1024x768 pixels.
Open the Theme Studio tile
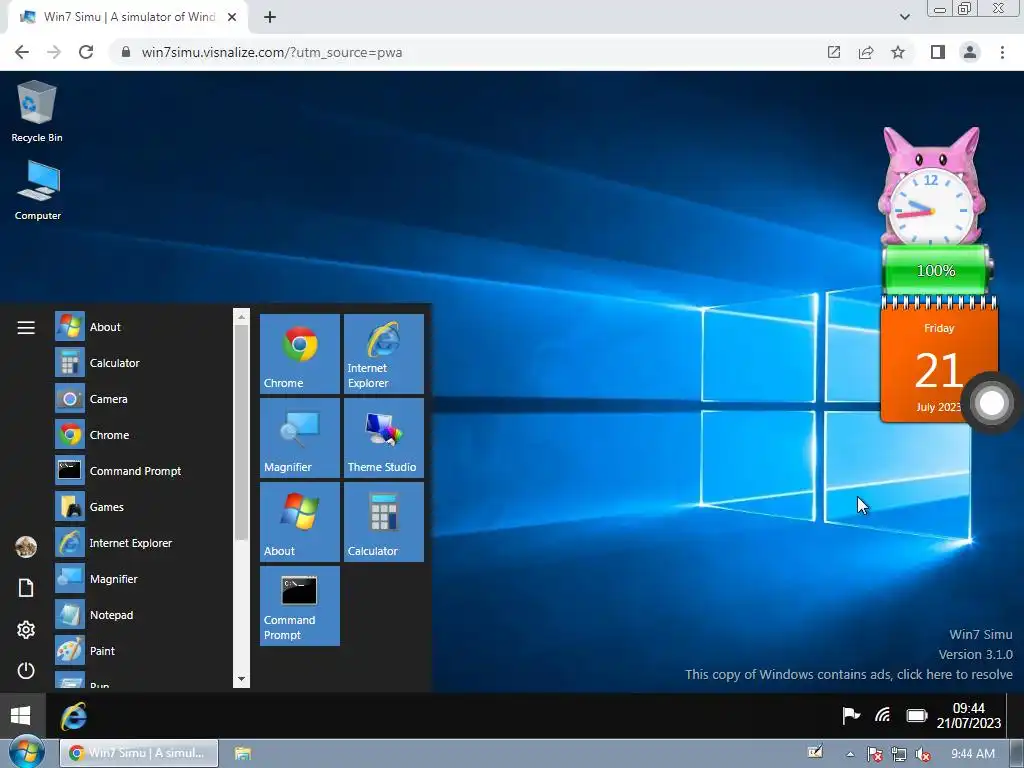[x=383, y=438]
